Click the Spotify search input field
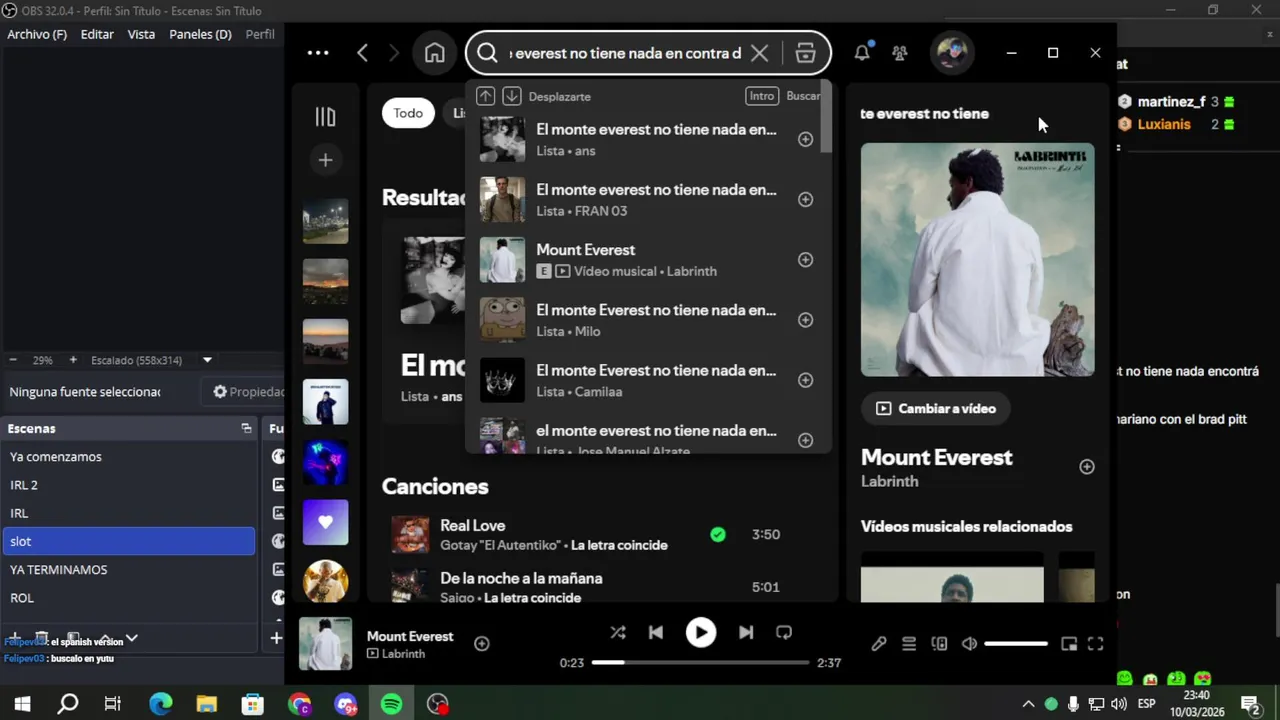The image size is (1280, 720). coord(625,53)
